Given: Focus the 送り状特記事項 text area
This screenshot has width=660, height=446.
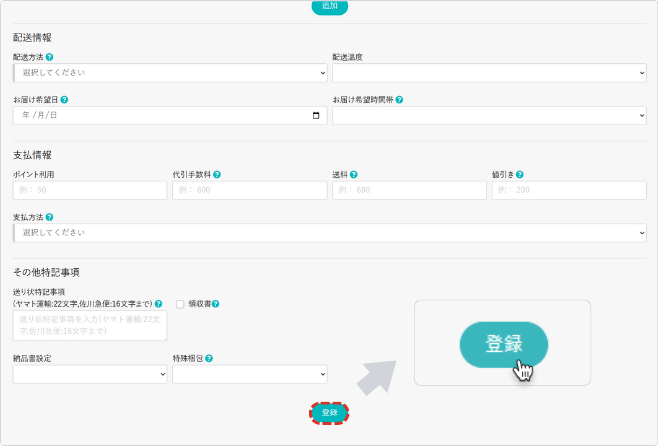Looking at the screenshot, I should pos(90,325).
